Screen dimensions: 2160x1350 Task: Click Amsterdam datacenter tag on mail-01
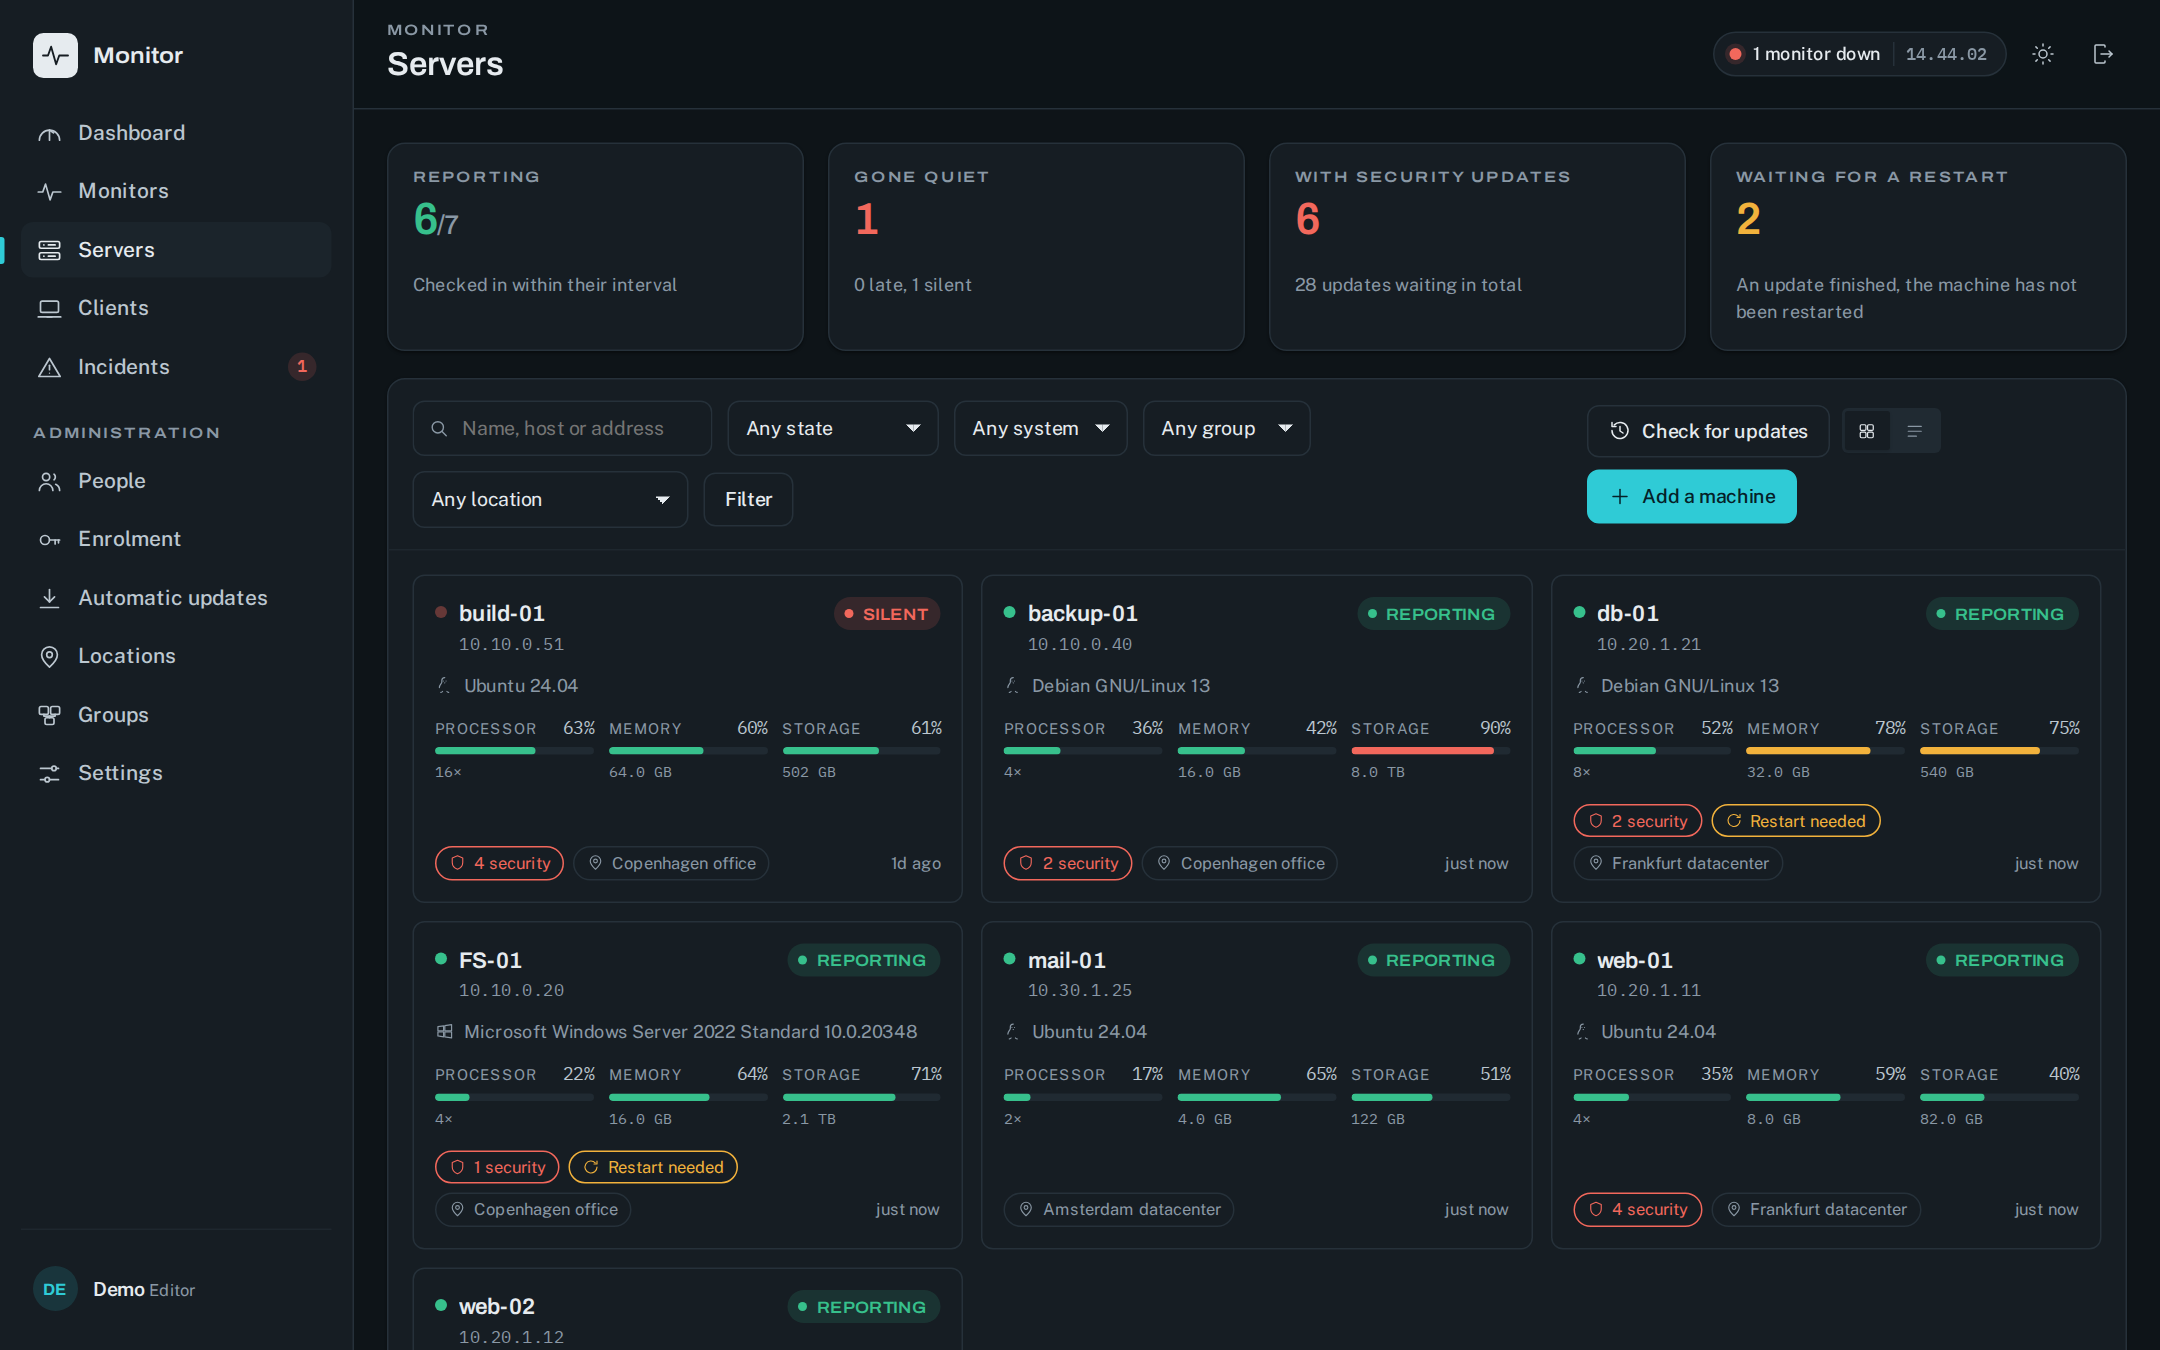pyautogui.click(x=1119, y=1209)
